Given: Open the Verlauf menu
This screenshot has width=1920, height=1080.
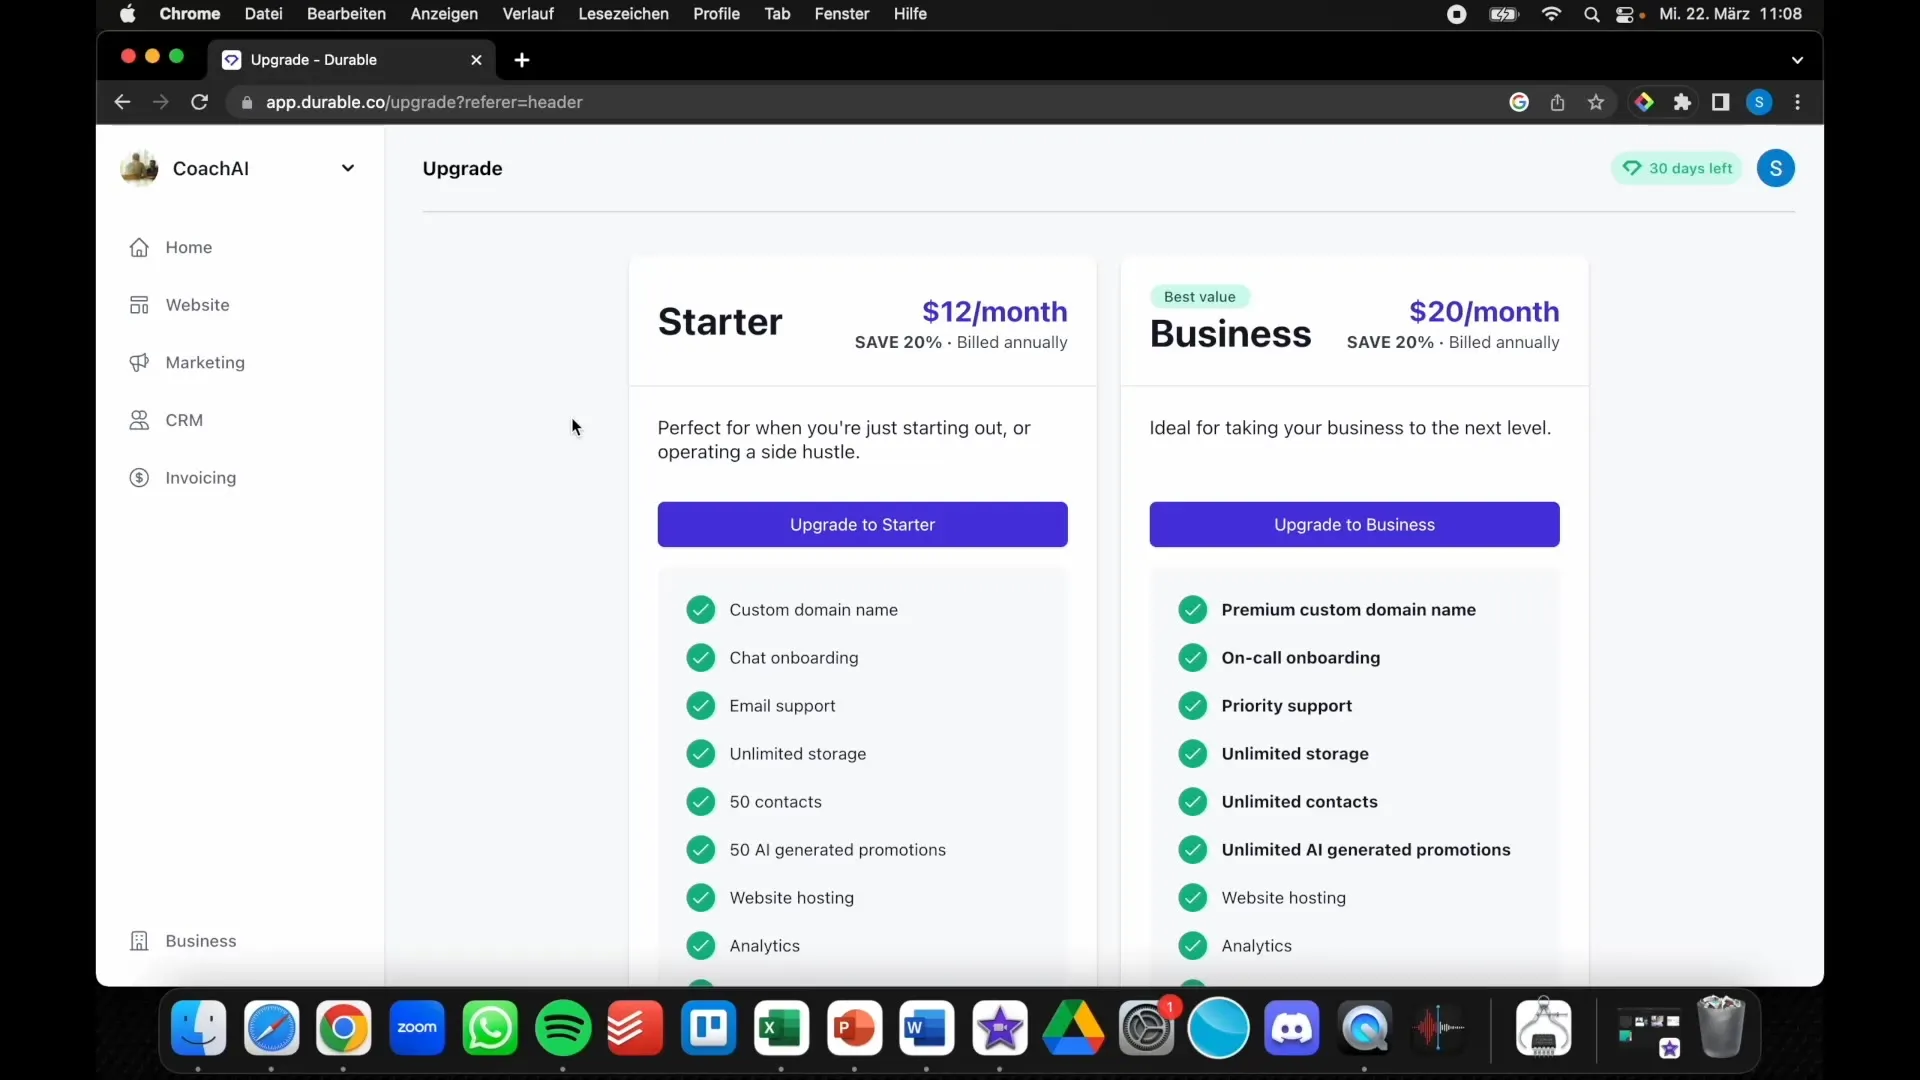Looking at the screenshot, I should 528,14.
